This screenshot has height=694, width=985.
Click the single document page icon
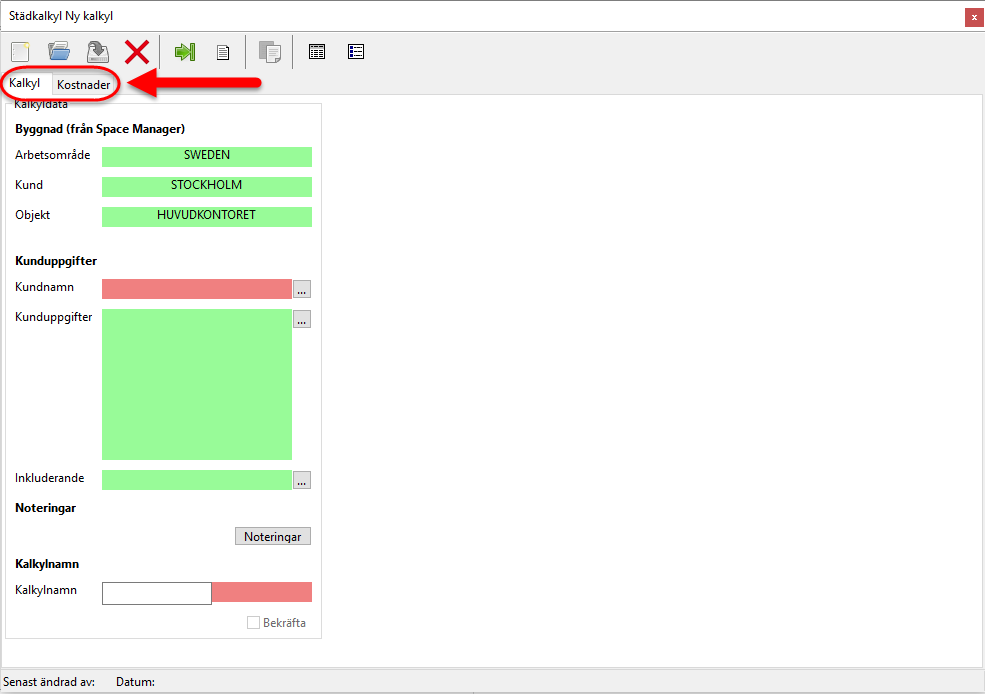click(224, 52)
